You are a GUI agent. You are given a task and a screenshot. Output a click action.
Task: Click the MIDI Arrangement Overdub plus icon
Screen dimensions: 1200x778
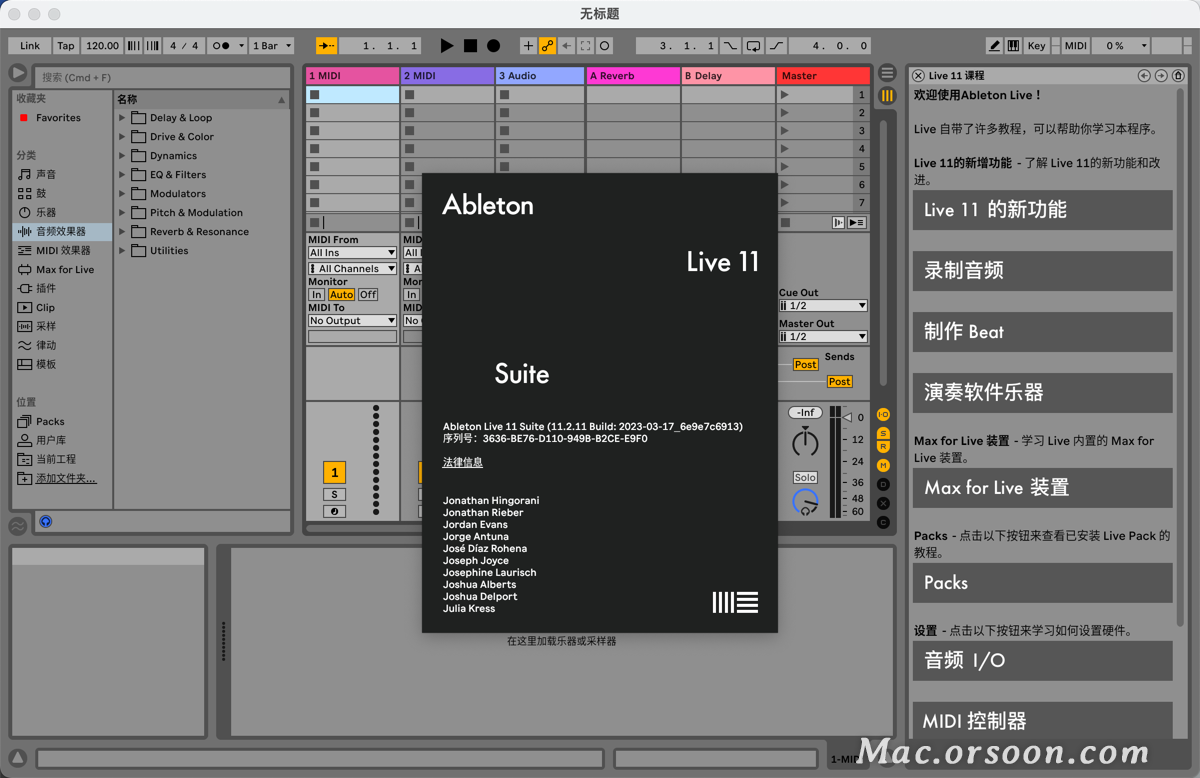click(528, 46)
